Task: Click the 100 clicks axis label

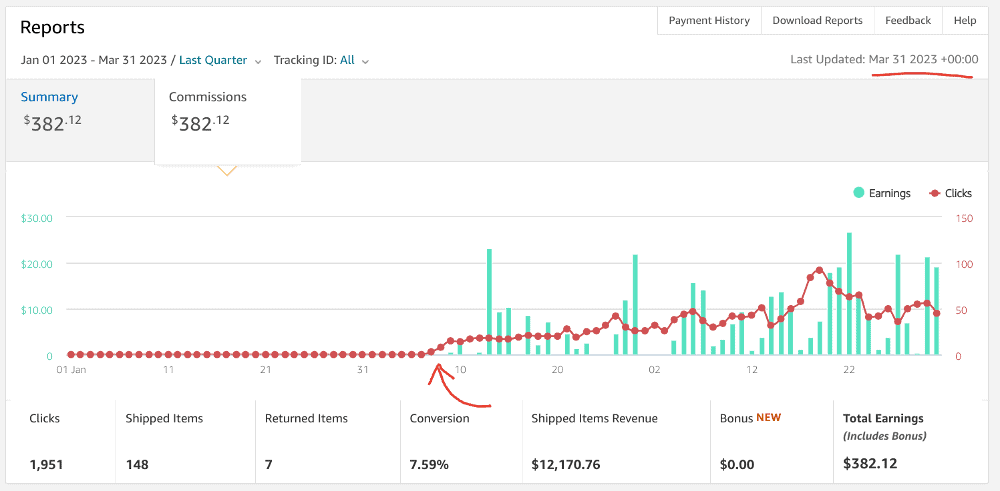Action: coord(964,264)
